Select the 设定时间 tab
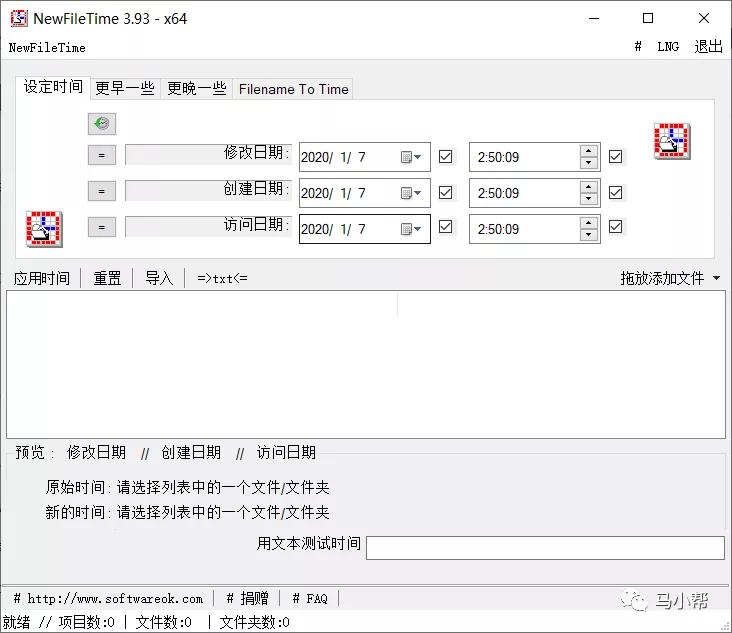The height and width of the screenshot is (633, 732). click(x=53, y=87)
